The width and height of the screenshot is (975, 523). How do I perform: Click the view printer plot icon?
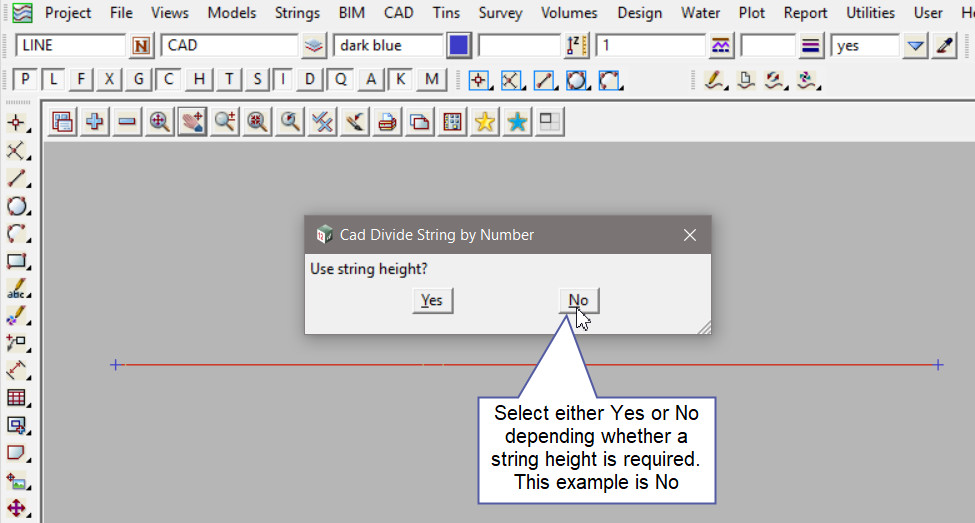(x=387, y=122)
